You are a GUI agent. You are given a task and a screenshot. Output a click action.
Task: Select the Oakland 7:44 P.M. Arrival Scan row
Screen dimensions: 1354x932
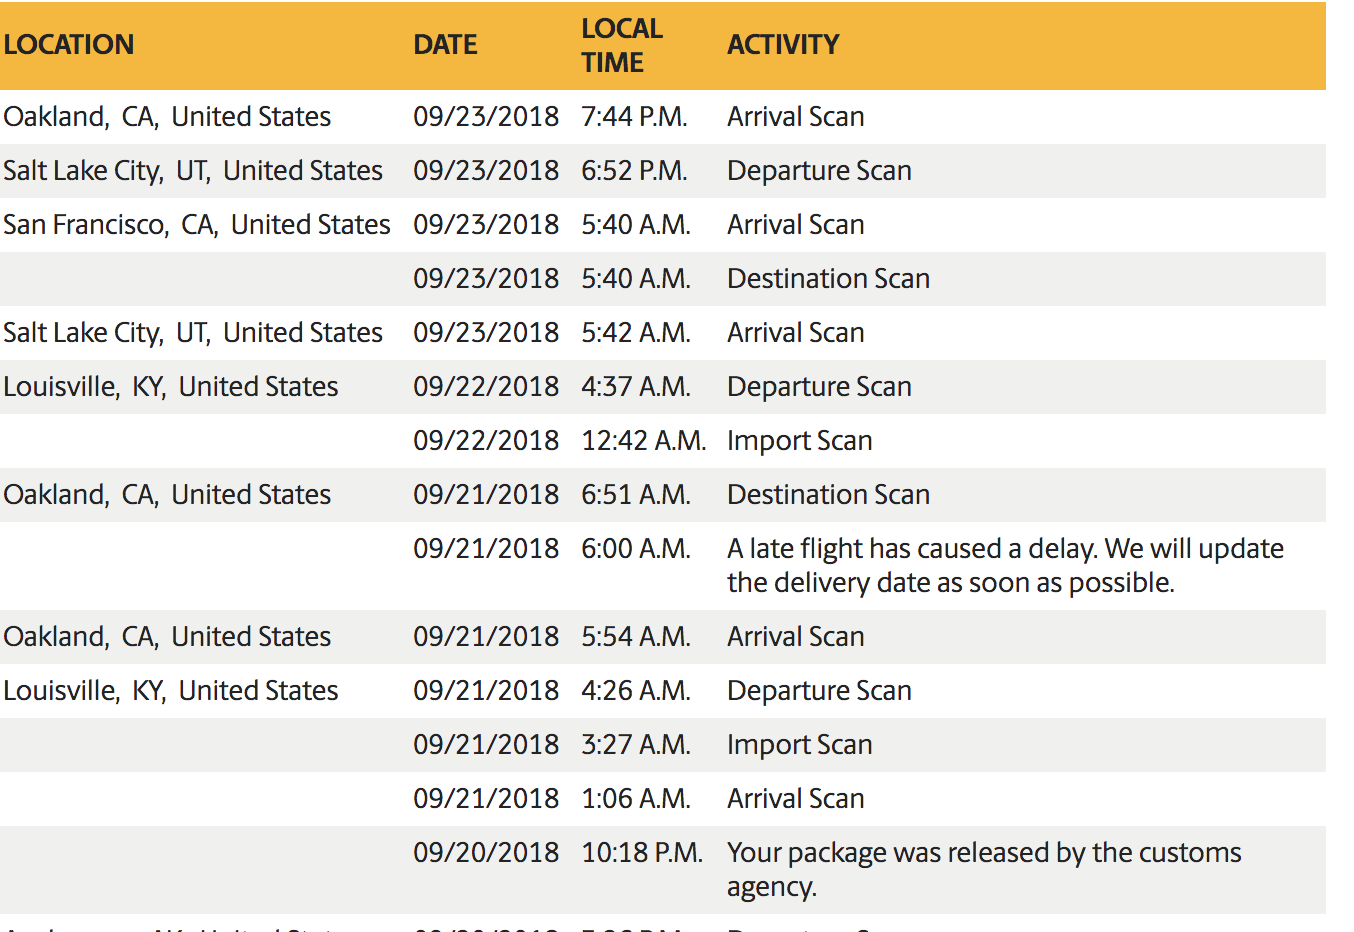click(663, 117)
